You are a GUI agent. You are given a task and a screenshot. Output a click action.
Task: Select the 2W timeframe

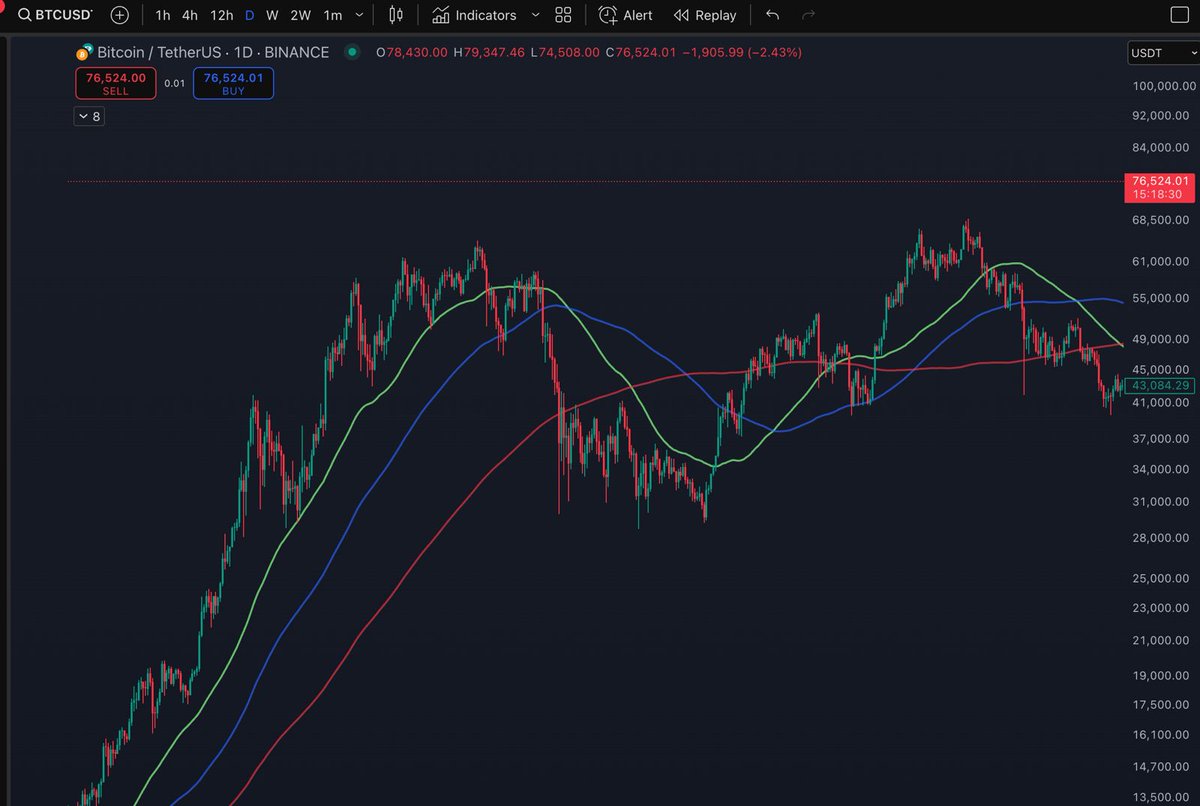click(300, 15)
